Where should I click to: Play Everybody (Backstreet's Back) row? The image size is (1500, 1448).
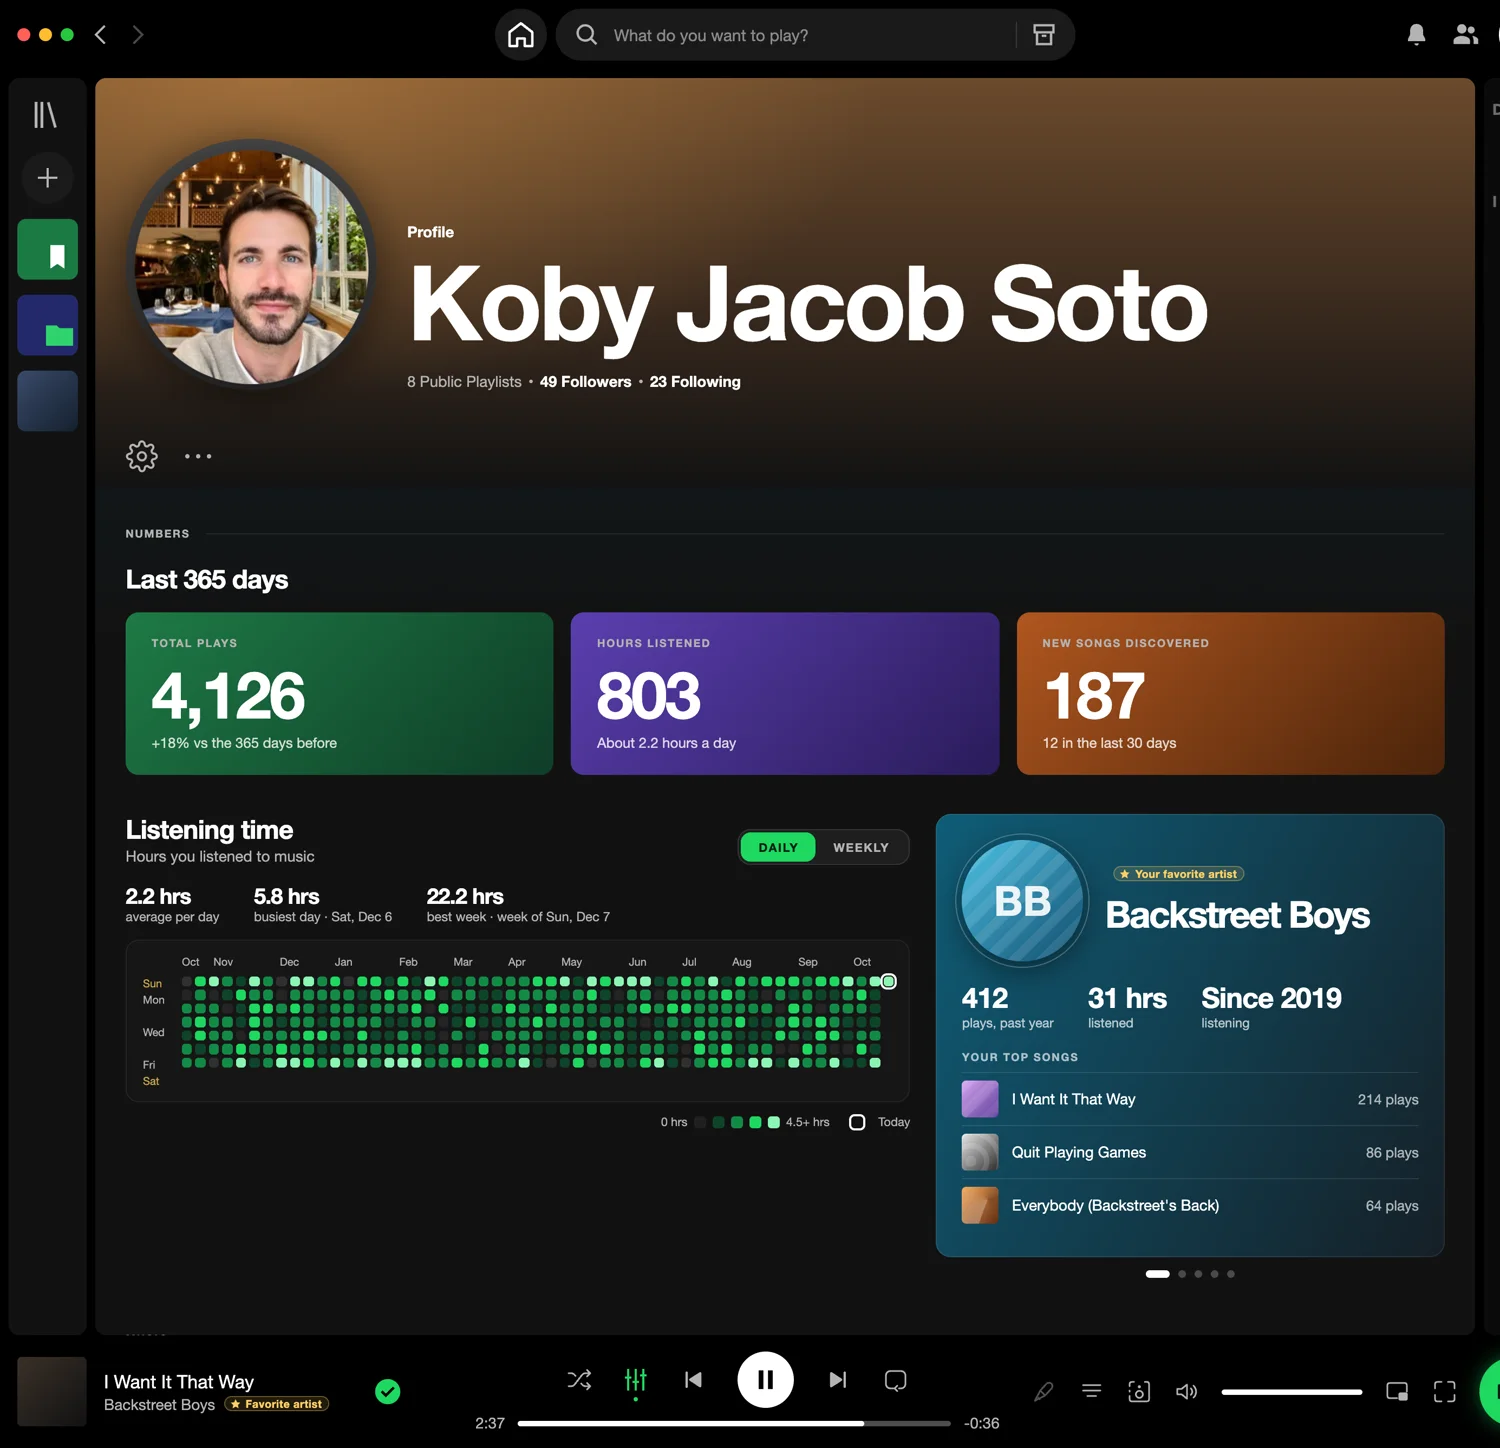point(1190,1205)
